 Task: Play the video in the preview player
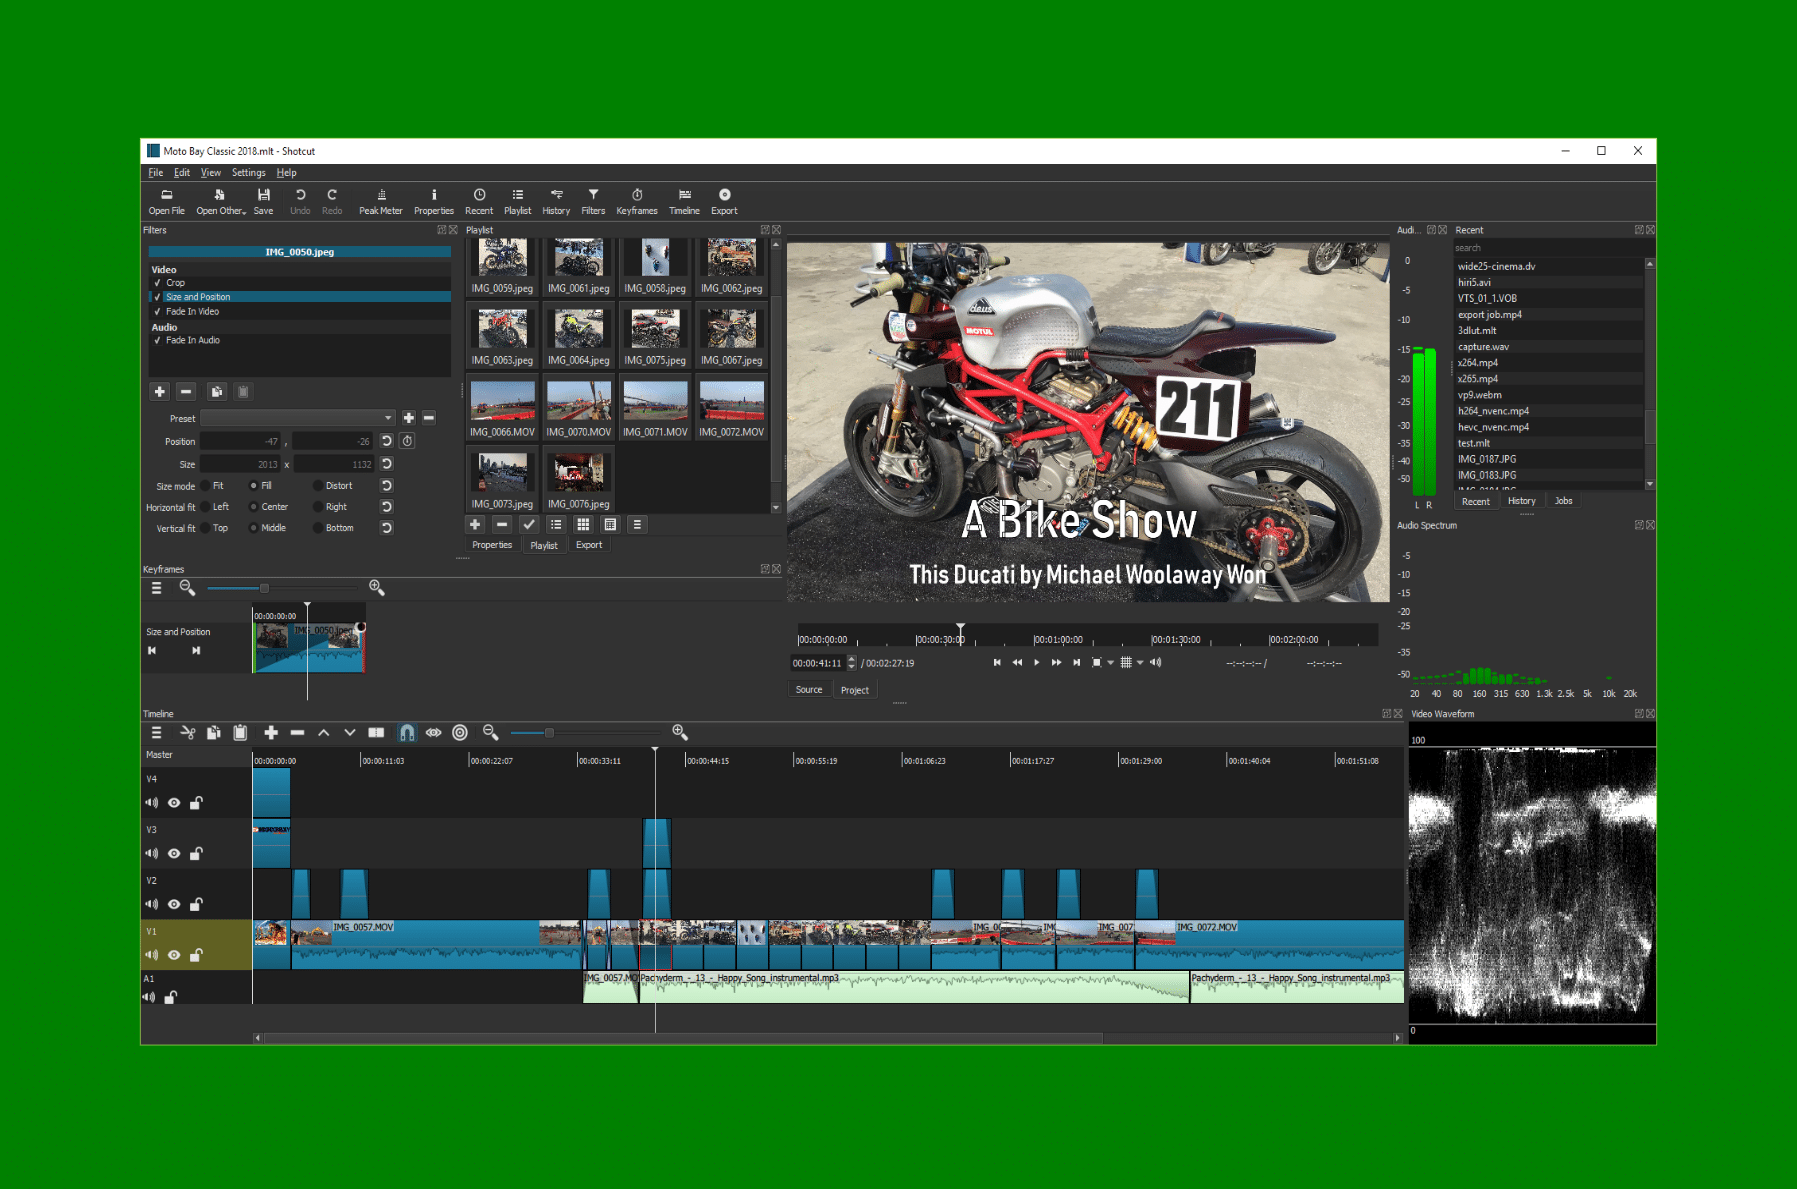1036,662
